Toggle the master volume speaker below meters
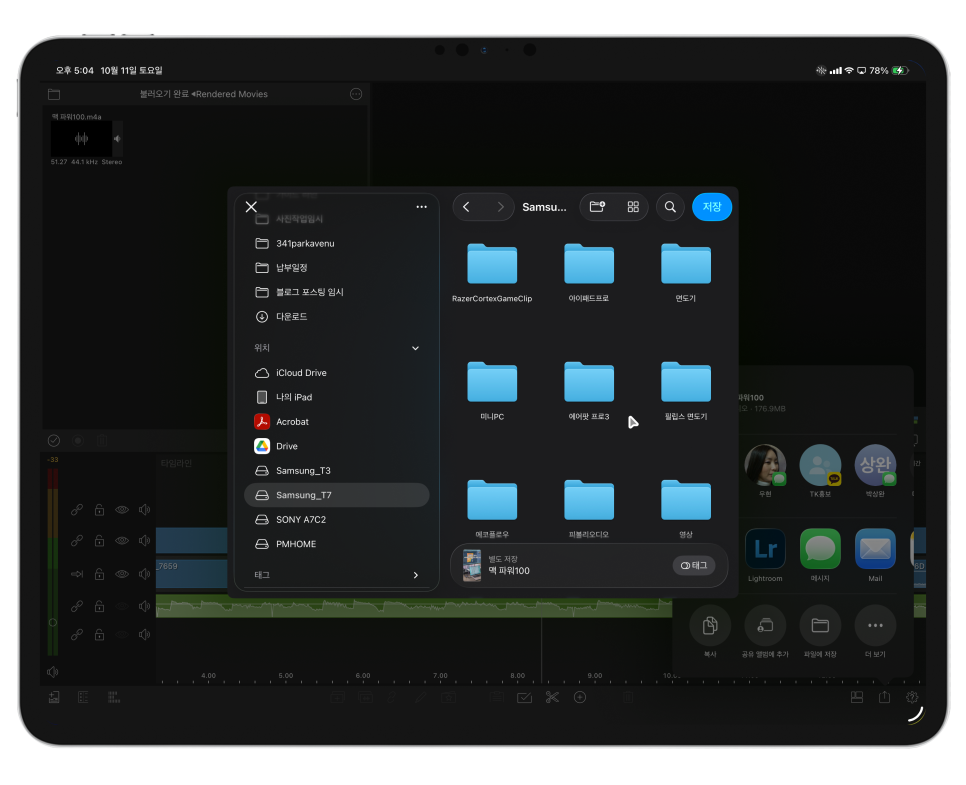This screenshot has height=785, width=966. (x=53, y=672)
